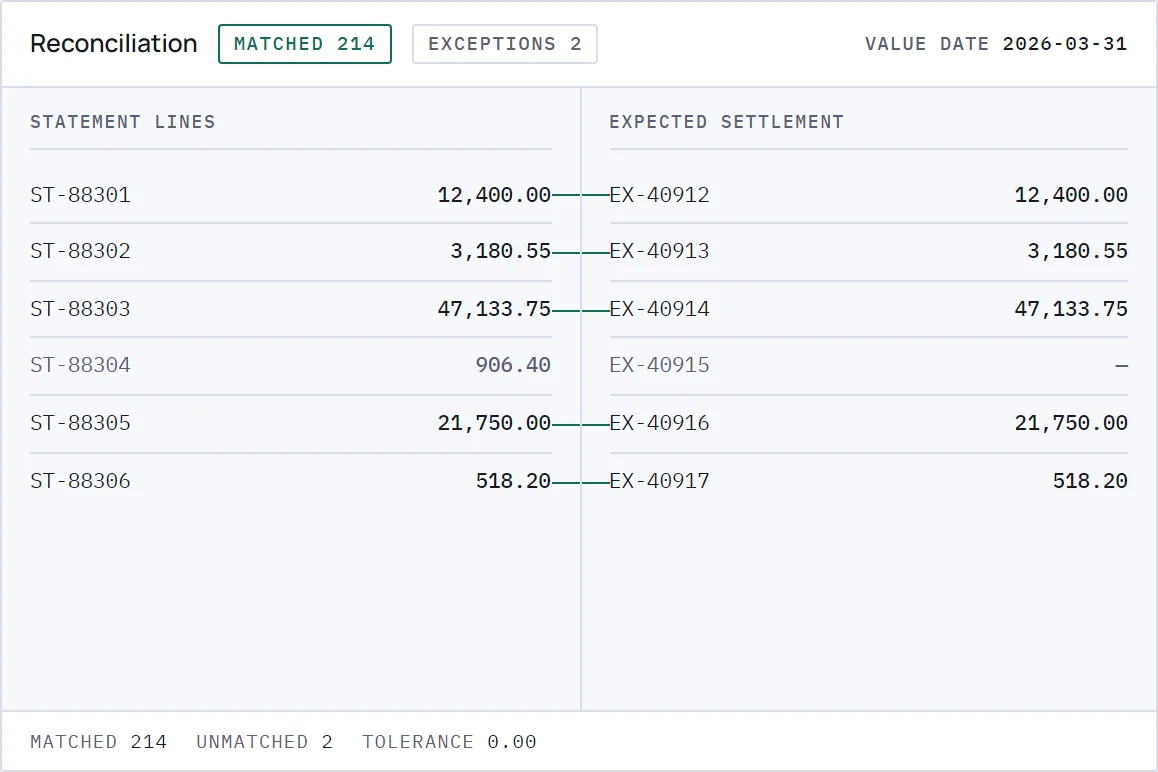Click the match link between ST-88301 and EX-40912
The height and width of the screenshot is (772, 1158).
(x=580, y=195)
